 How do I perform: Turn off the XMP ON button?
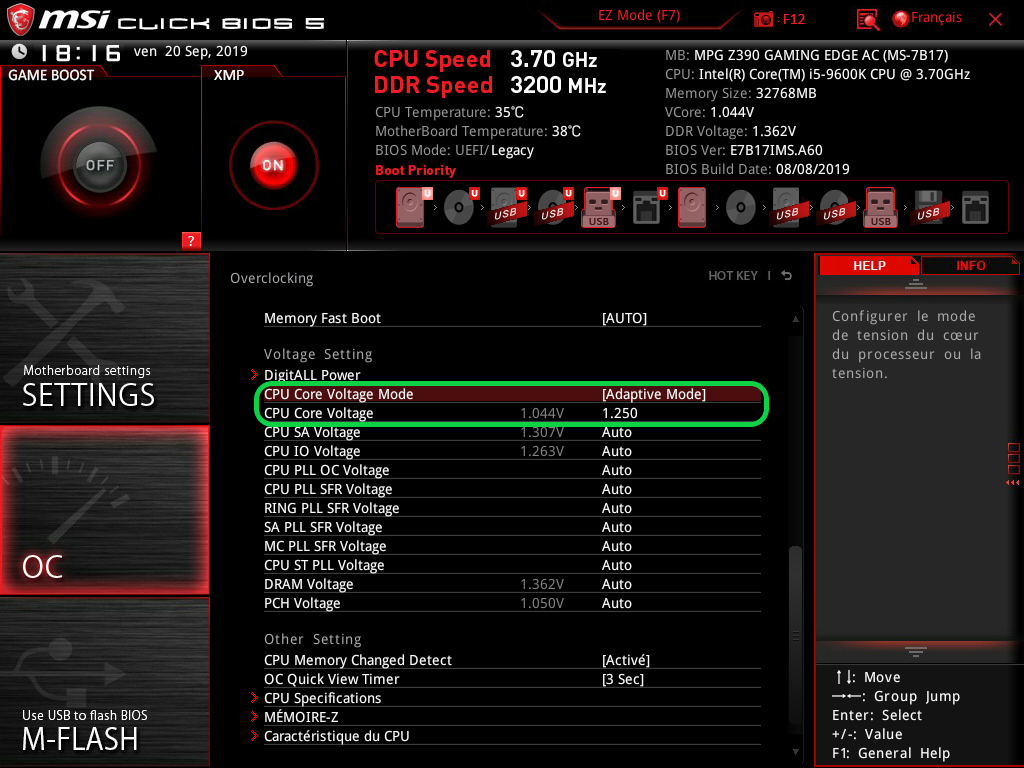[273, 165]
